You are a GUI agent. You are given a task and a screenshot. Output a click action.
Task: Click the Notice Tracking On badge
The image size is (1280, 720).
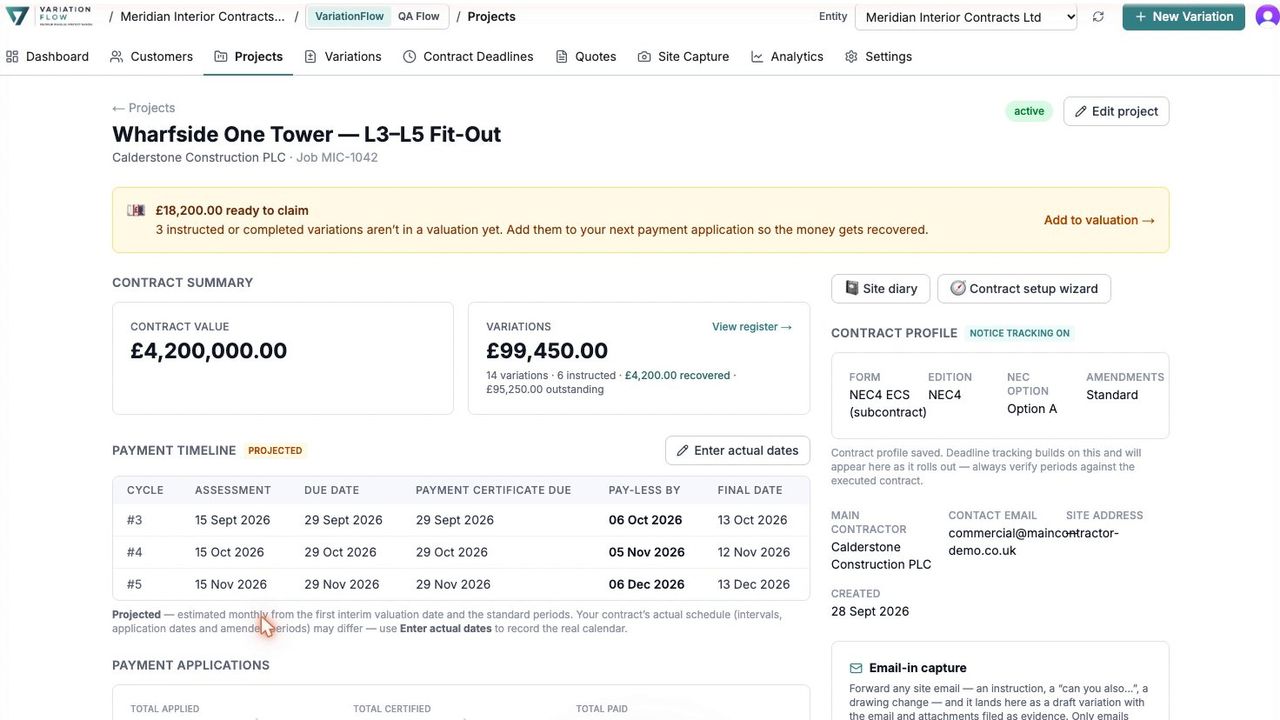1020,333
